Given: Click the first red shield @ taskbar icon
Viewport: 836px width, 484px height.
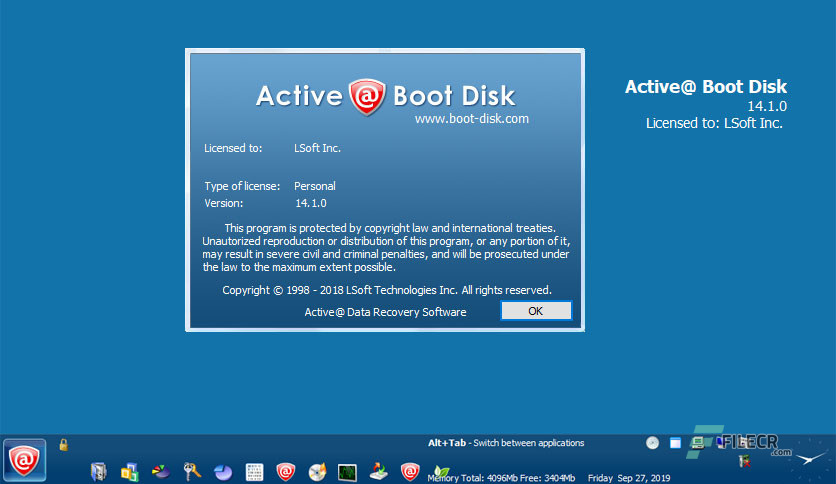Looking at the screenshot, I should [x=285, y=472].
